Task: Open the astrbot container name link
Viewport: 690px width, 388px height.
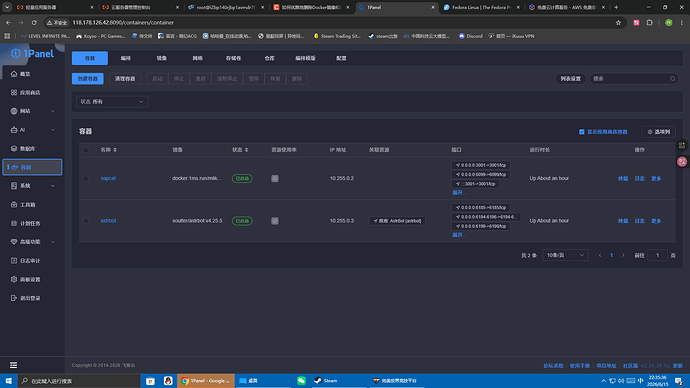Action: pos(108,221)
